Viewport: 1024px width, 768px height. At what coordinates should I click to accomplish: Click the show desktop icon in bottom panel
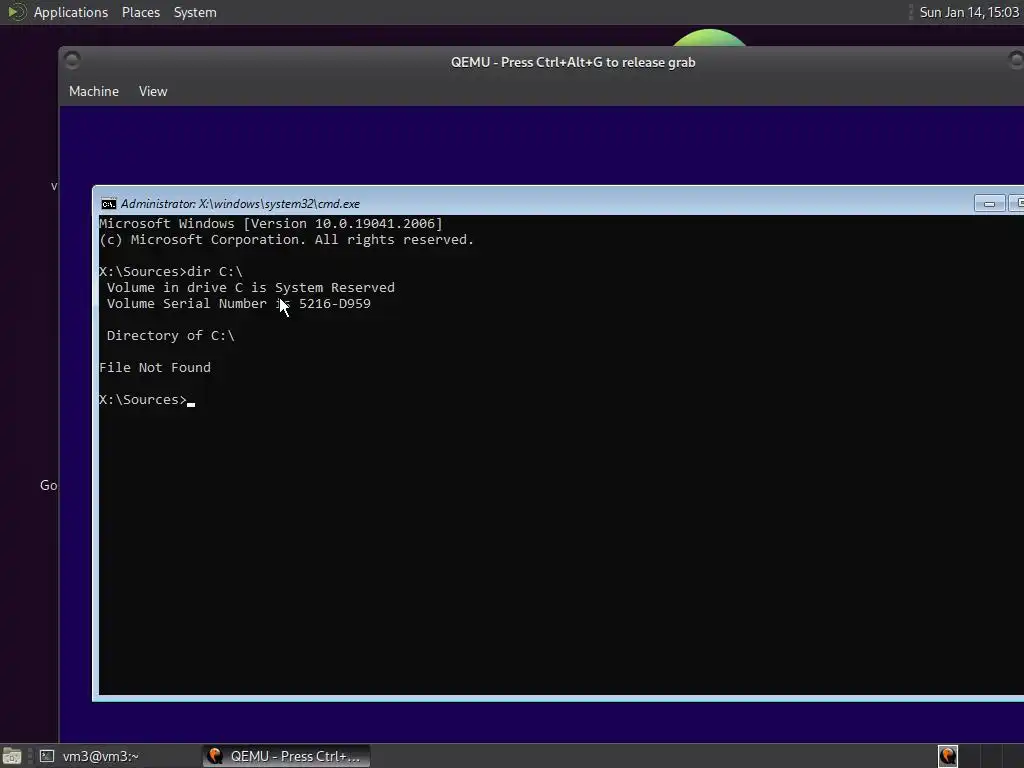12,756
